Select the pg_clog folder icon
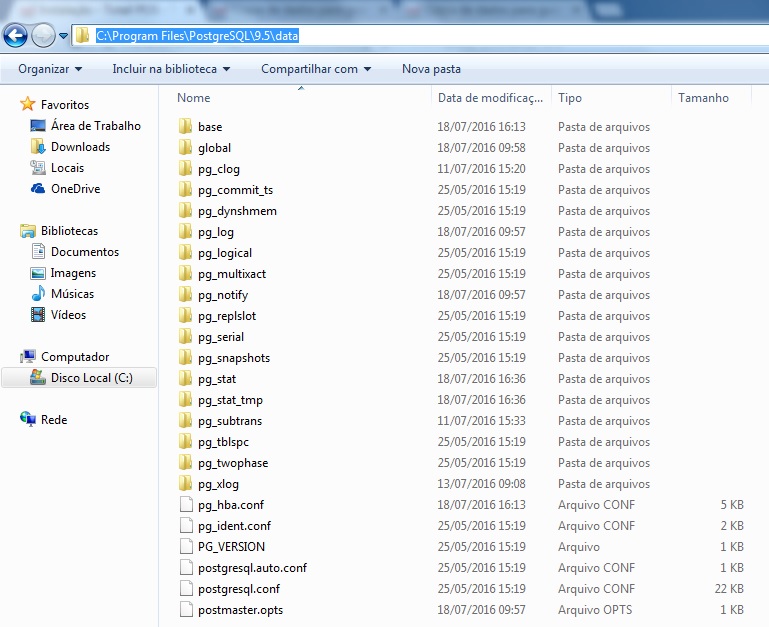 click(185, 168)
